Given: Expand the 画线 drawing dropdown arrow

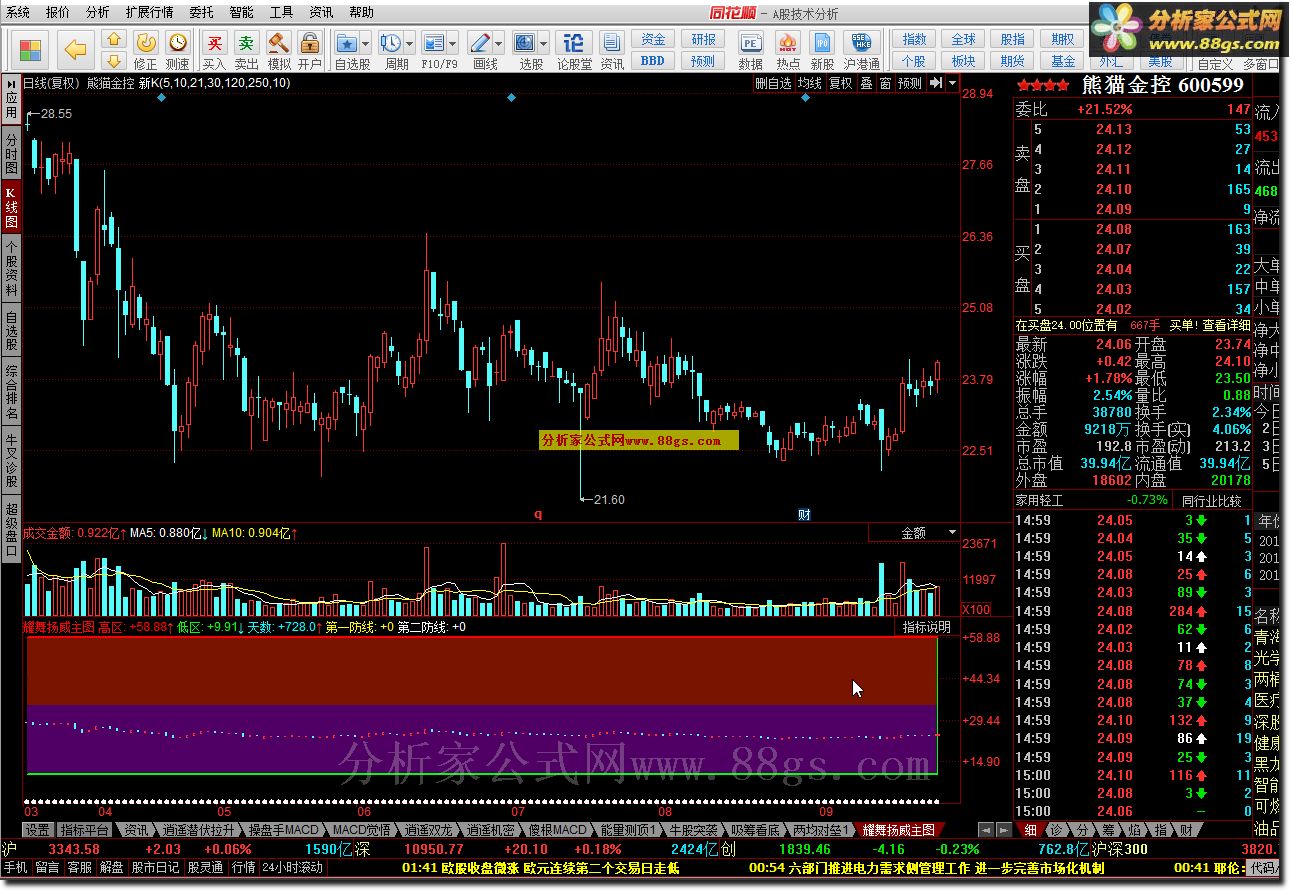Looking at the screenshot, I should point(497,44).
